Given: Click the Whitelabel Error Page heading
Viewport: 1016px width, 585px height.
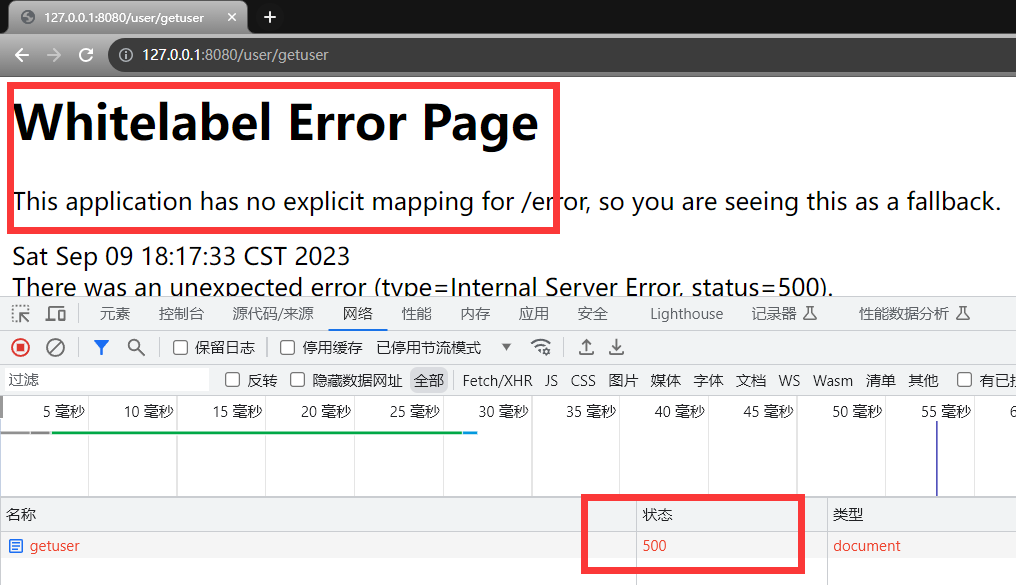Looking at the screenshot, I should point(276,123).
